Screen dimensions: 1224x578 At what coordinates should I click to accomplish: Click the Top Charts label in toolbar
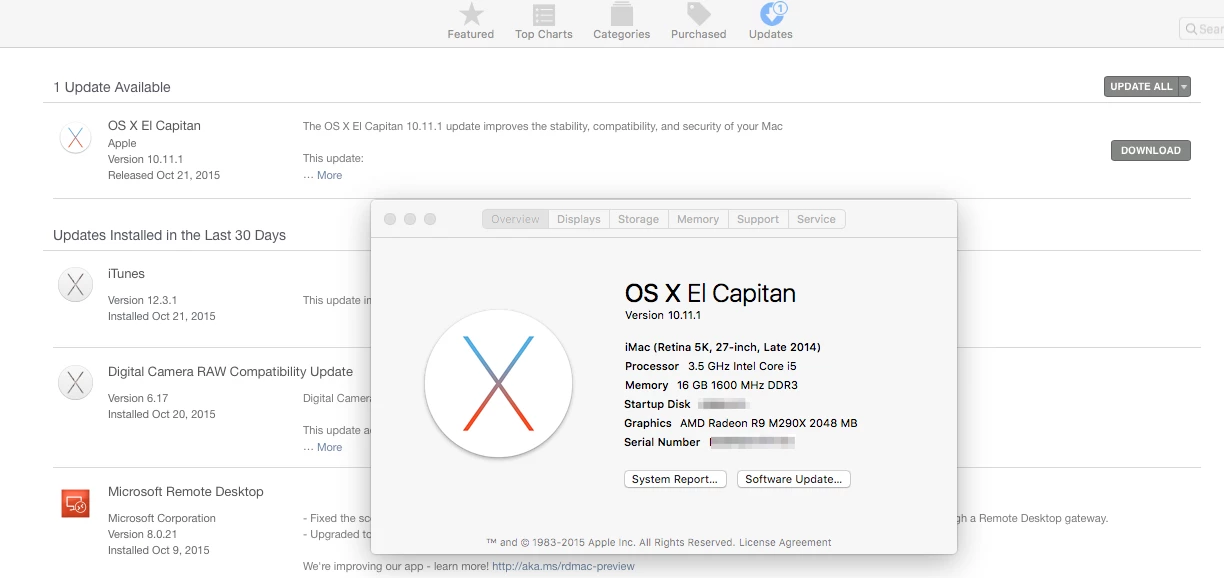(544, 34)
